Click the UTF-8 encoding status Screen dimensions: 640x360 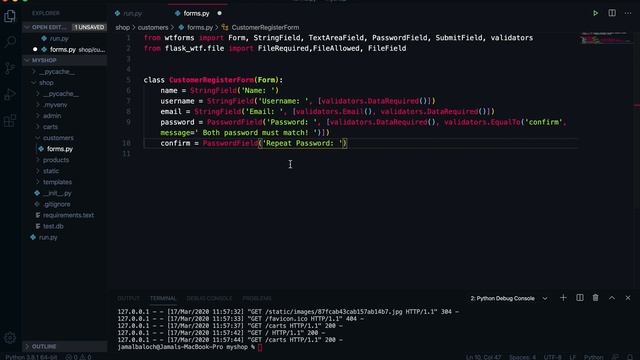click(x=552, y=357)
